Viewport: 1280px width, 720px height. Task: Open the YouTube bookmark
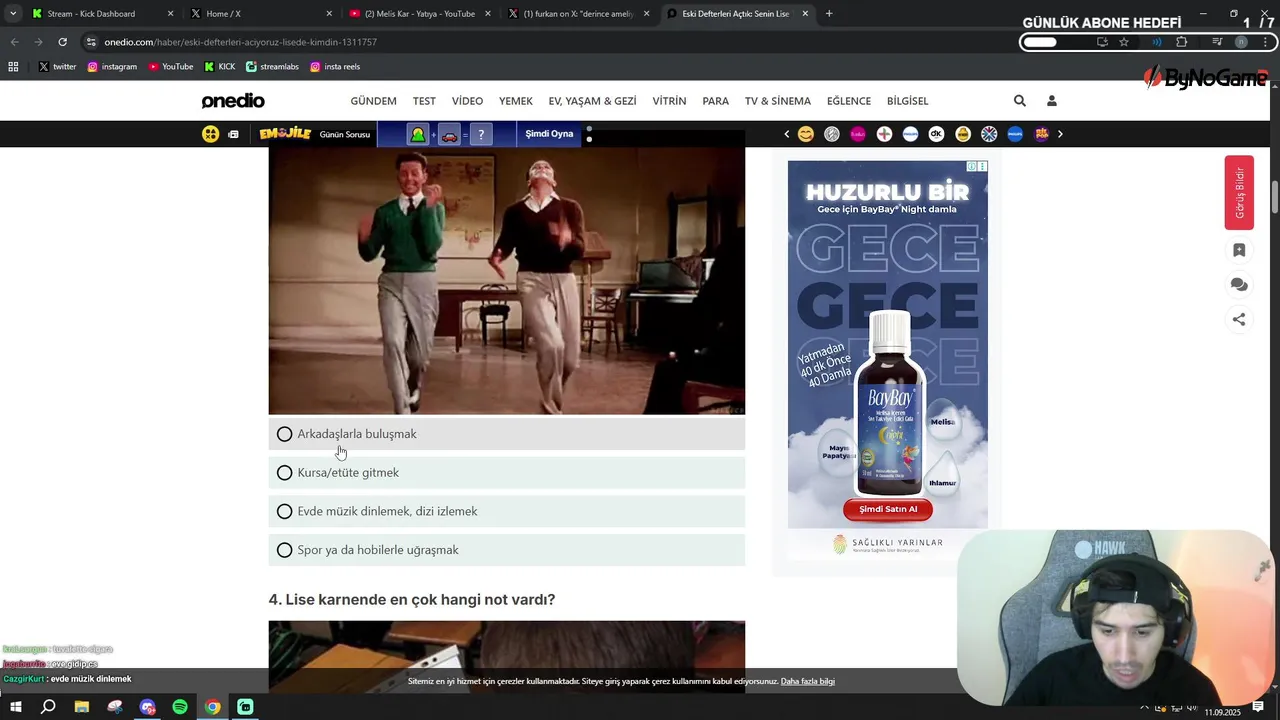(170, 67)
